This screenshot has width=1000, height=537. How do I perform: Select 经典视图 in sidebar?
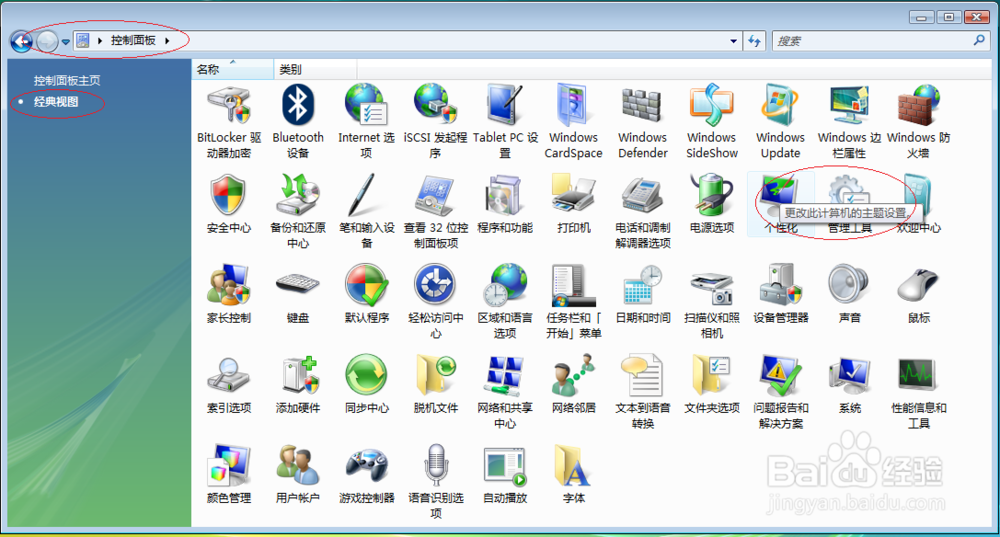[56, 101]
